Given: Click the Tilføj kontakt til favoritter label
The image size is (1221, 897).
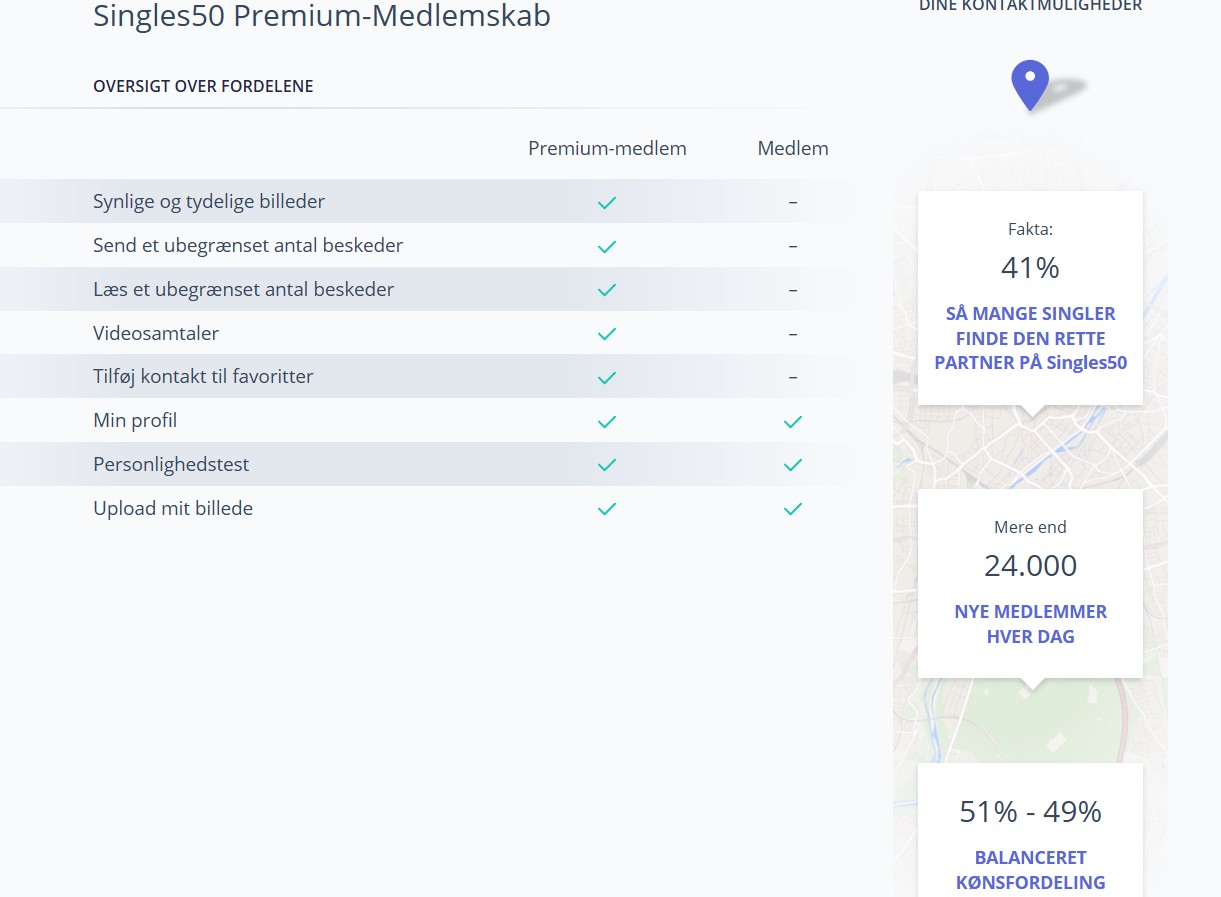Looking at the screenshot, I should (203, 377).
